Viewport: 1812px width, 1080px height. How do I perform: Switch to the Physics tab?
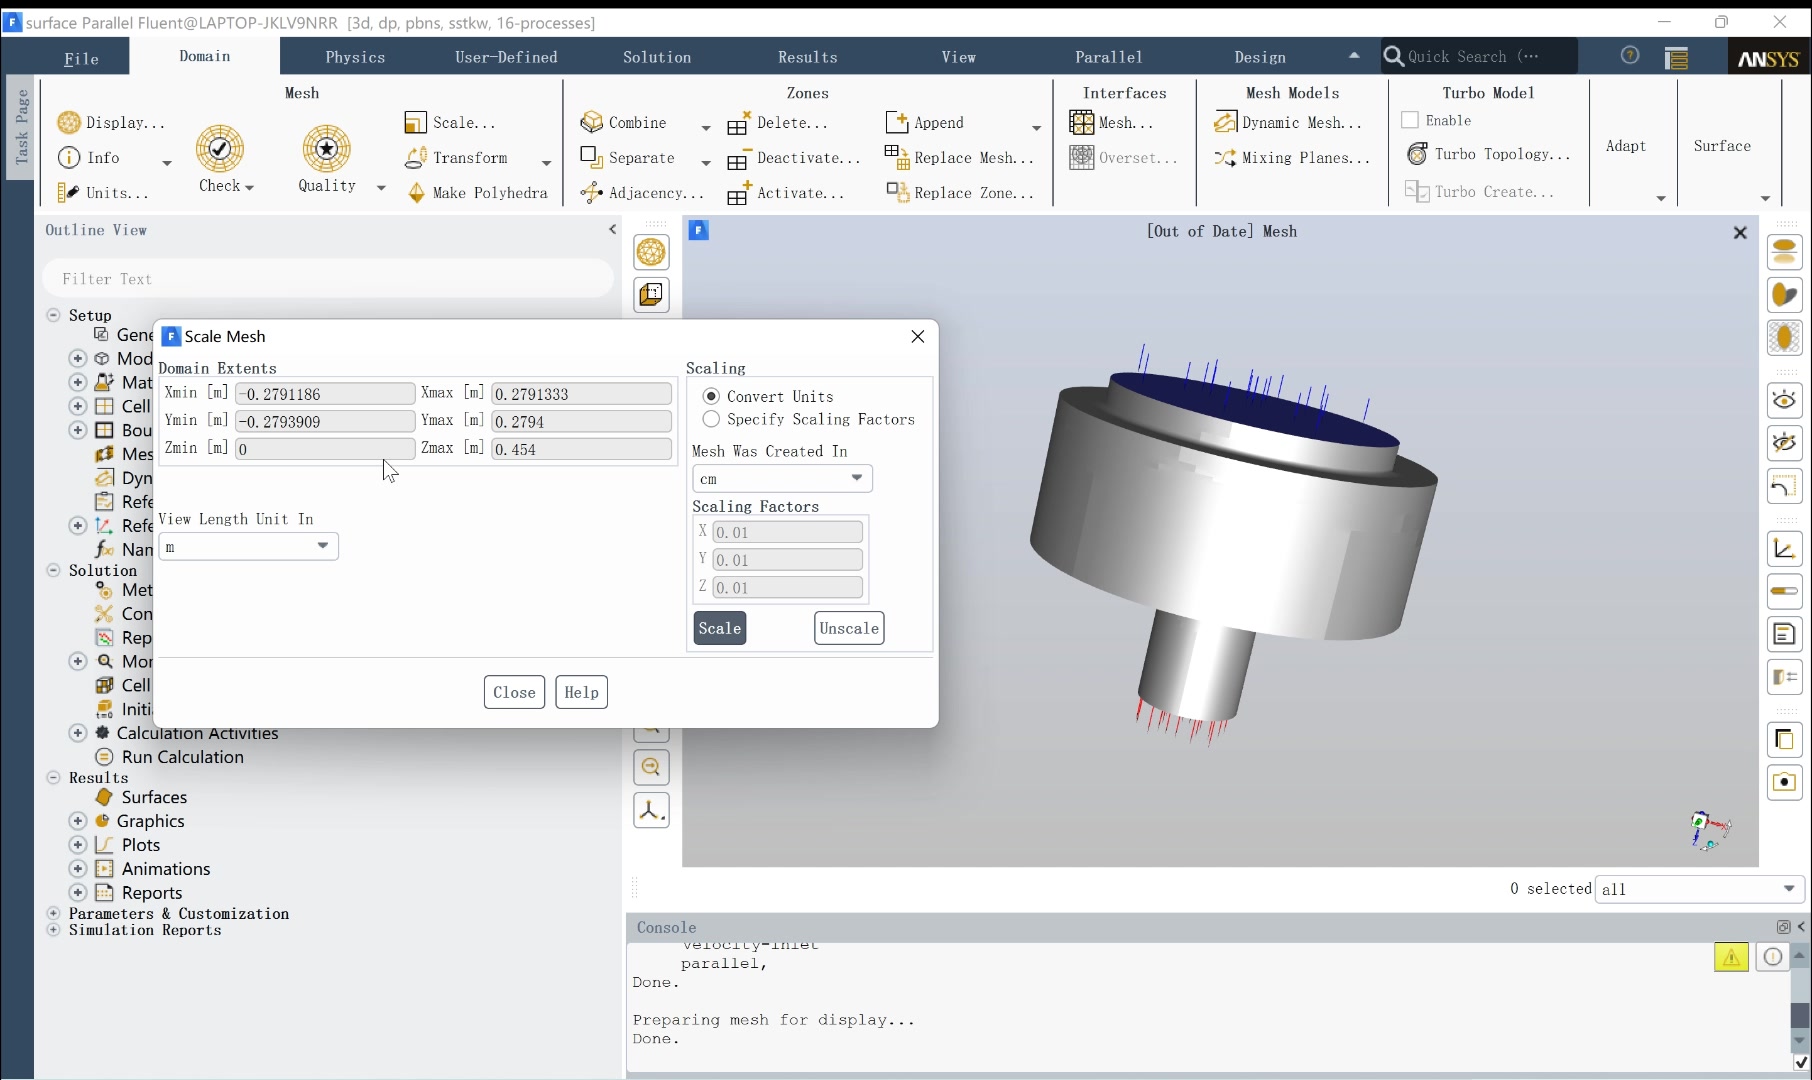pos(355,57)
